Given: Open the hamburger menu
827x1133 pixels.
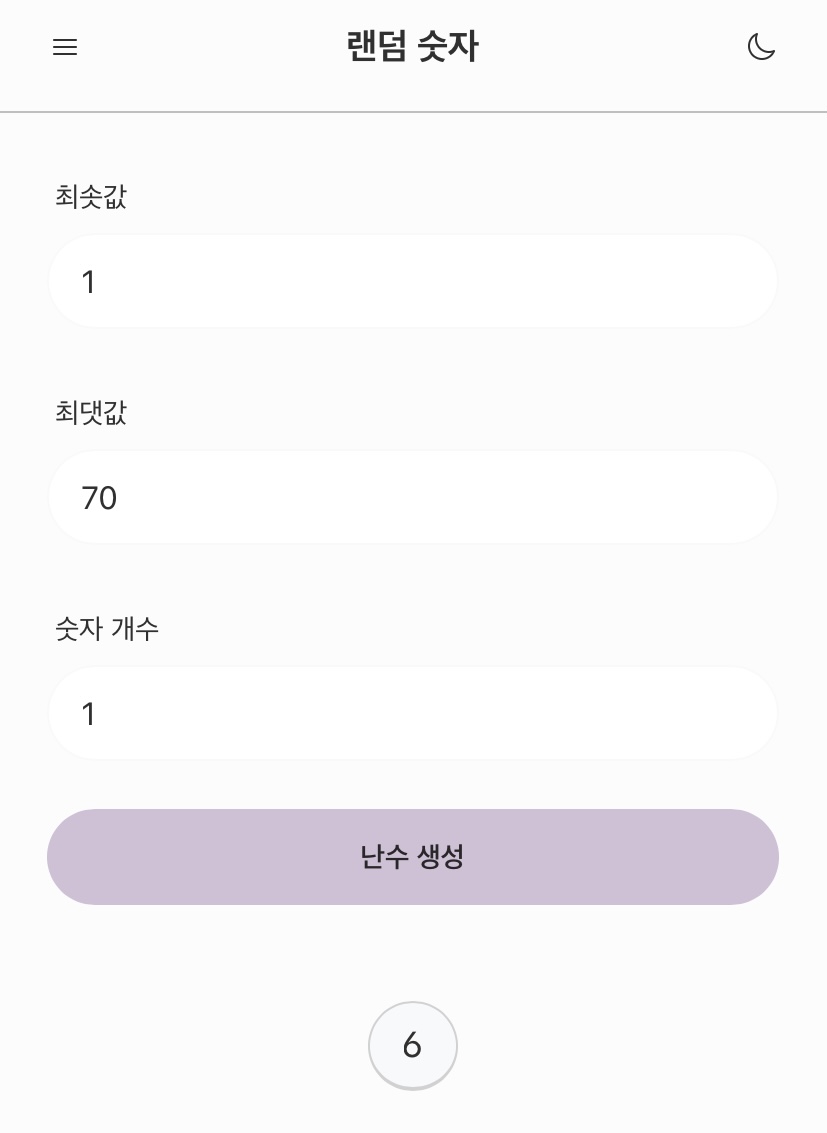Looking at the screenshot, I should coord(65,47).
